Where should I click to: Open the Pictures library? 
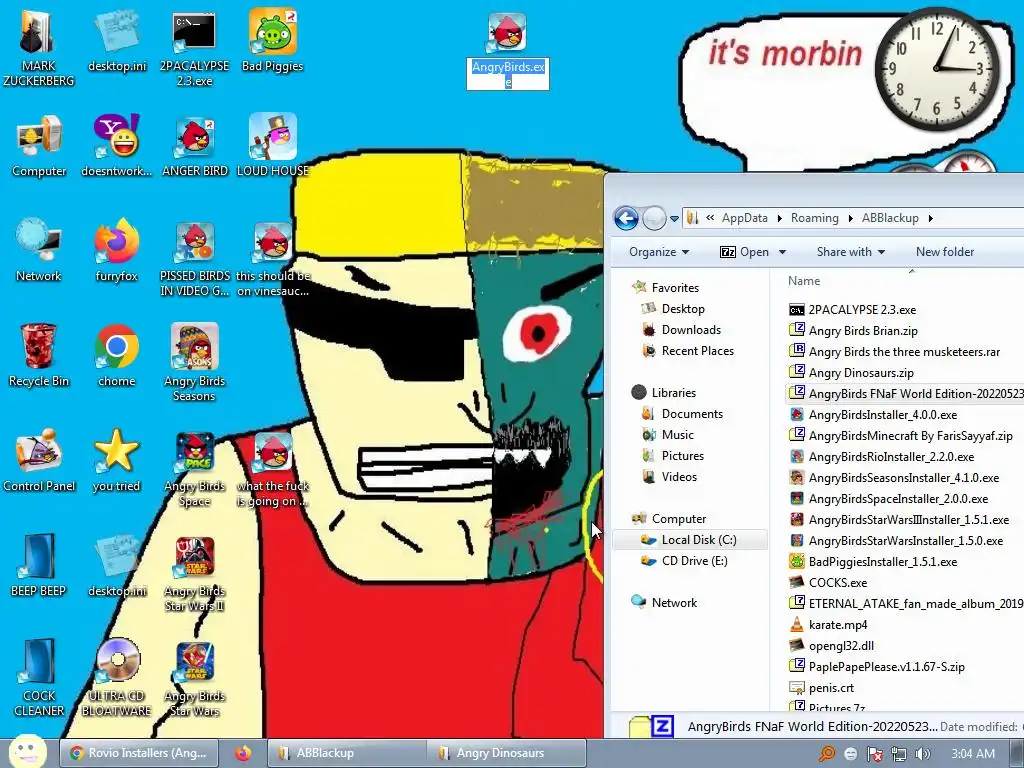point(673,456)
